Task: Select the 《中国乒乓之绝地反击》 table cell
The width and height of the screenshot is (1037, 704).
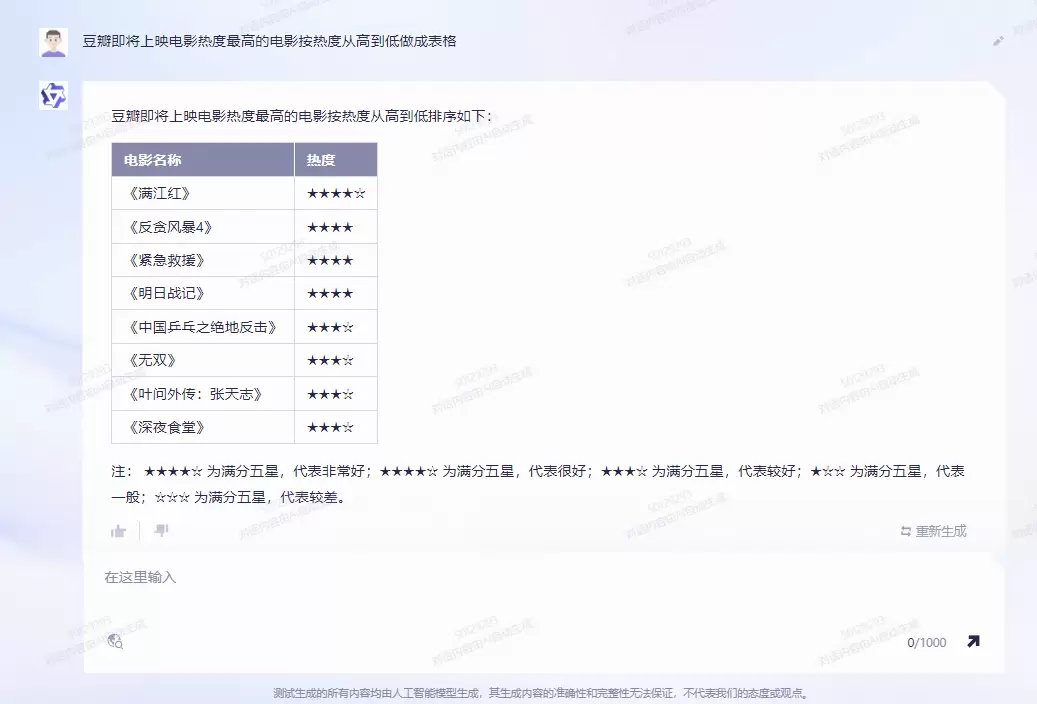Action: (x=203, y=327)
